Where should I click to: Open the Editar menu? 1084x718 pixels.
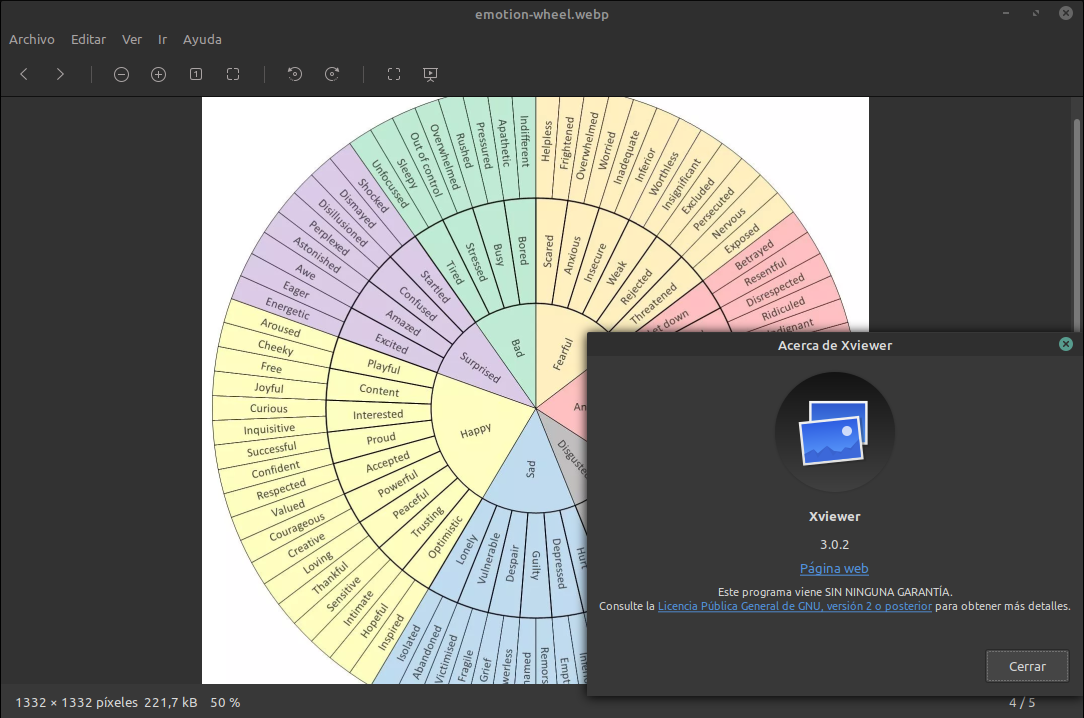point(88,39)
